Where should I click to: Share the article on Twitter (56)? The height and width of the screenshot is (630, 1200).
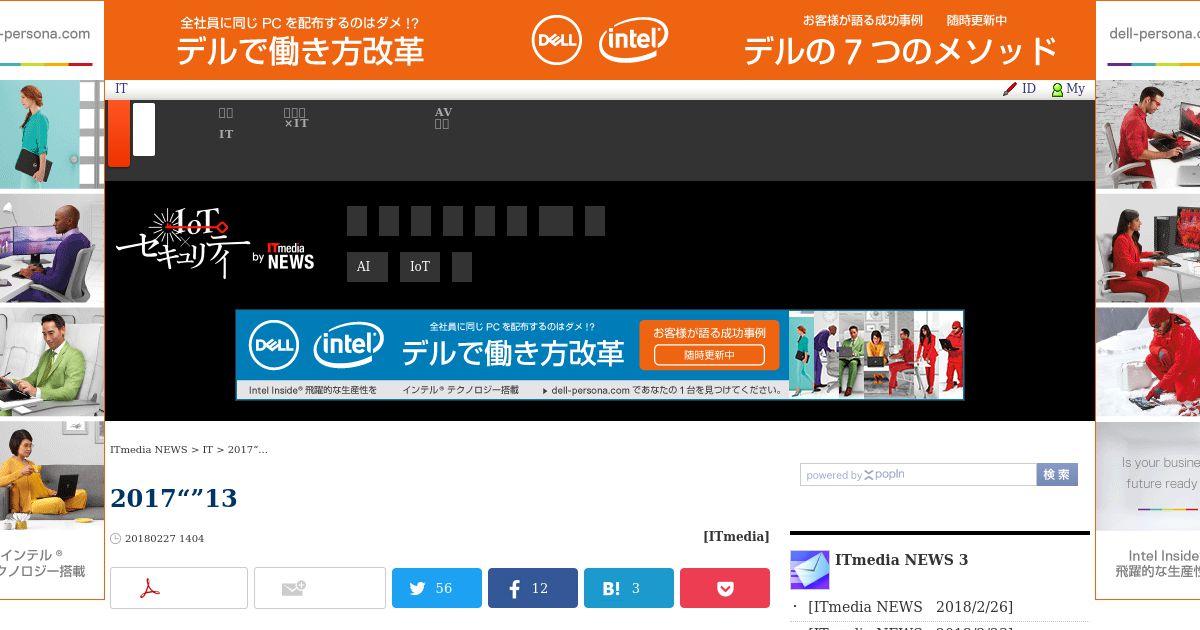[x=437, y=588]
